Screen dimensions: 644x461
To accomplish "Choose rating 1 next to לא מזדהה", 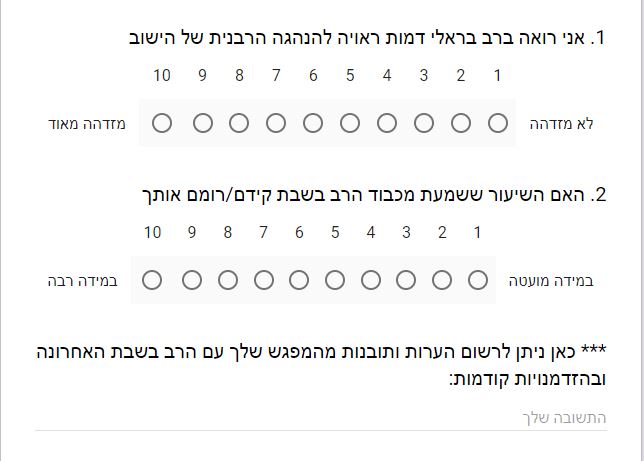I will (498, 123).
